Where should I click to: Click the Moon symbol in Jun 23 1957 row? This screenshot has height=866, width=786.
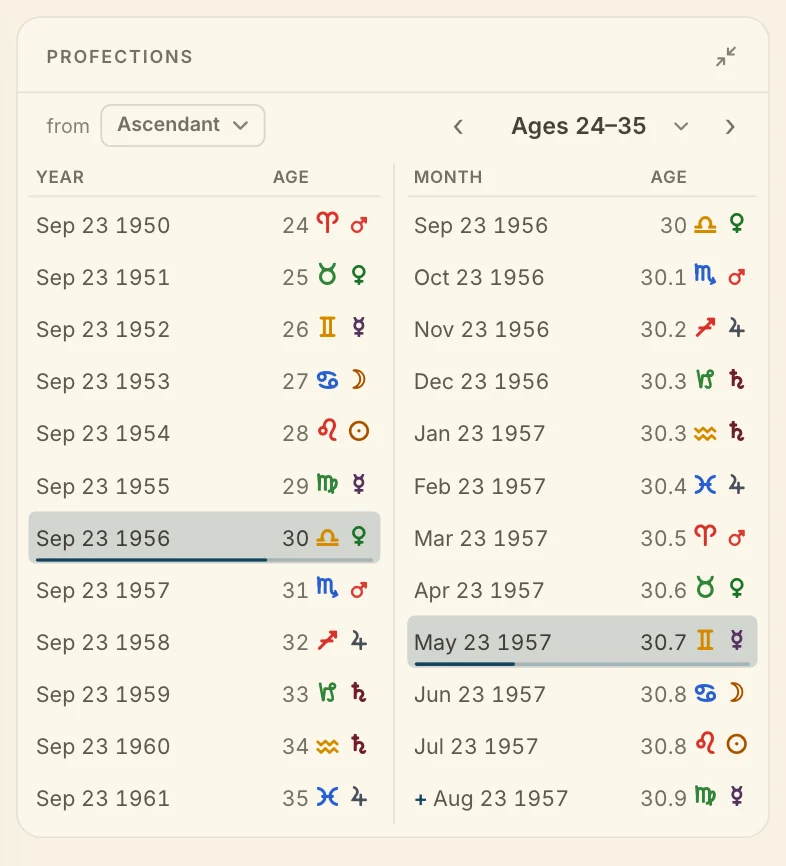point(737,693)
